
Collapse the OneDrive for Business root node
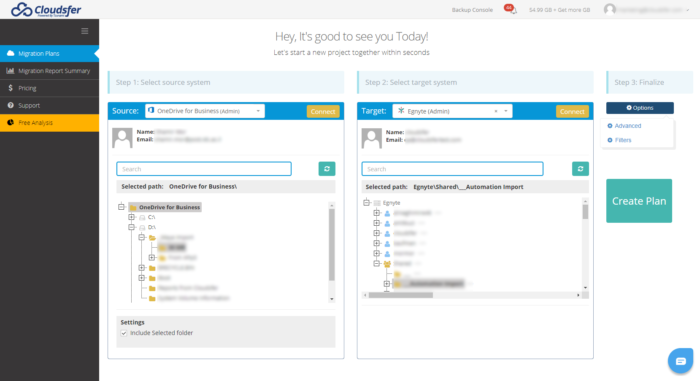[x=121, y=207]
